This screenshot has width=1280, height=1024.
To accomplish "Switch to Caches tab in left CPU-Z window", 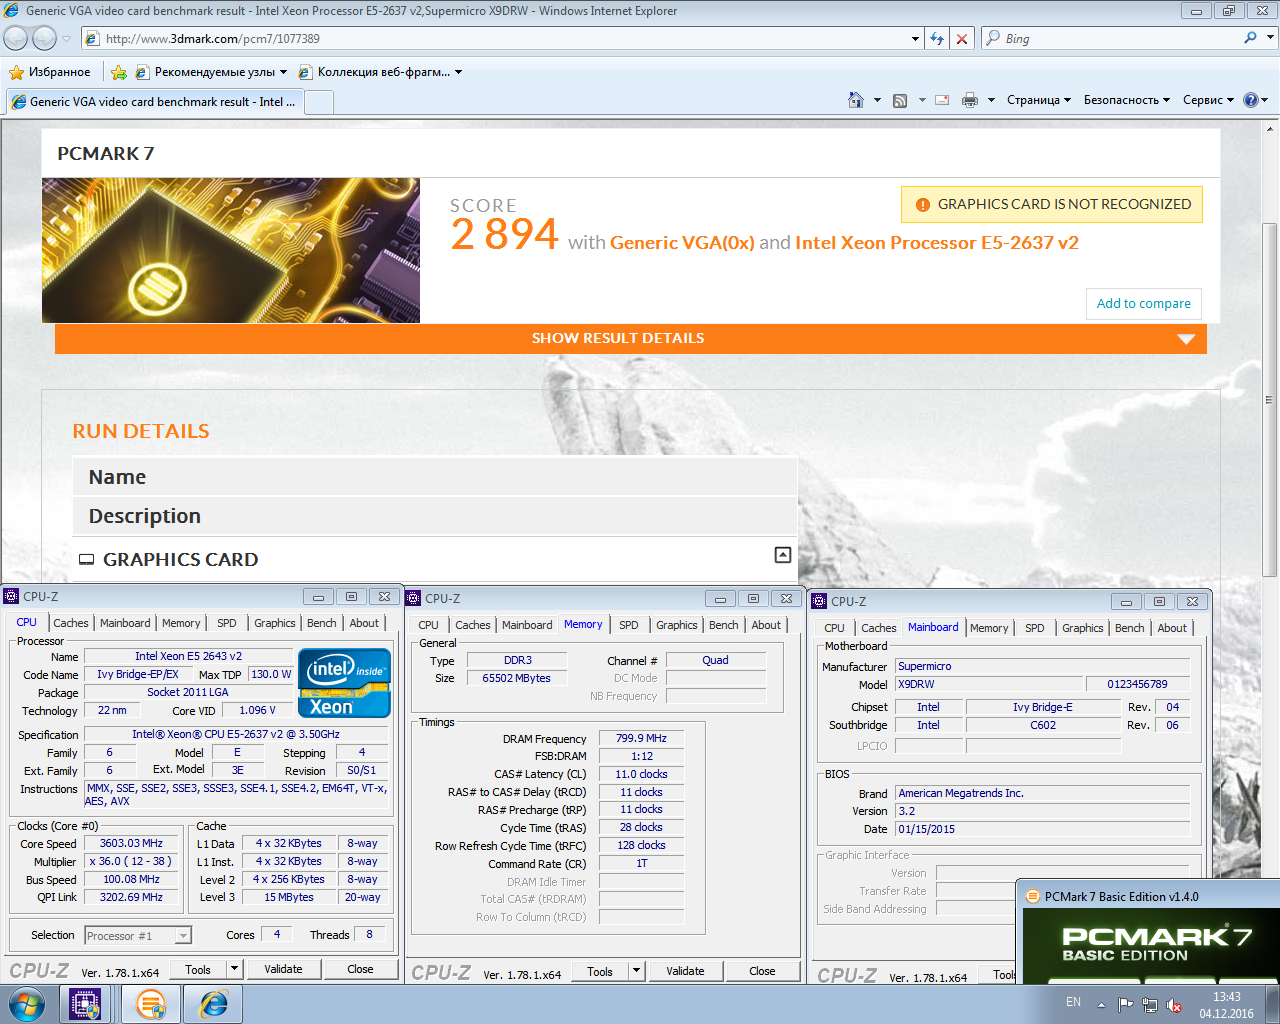I will point(71,623).
